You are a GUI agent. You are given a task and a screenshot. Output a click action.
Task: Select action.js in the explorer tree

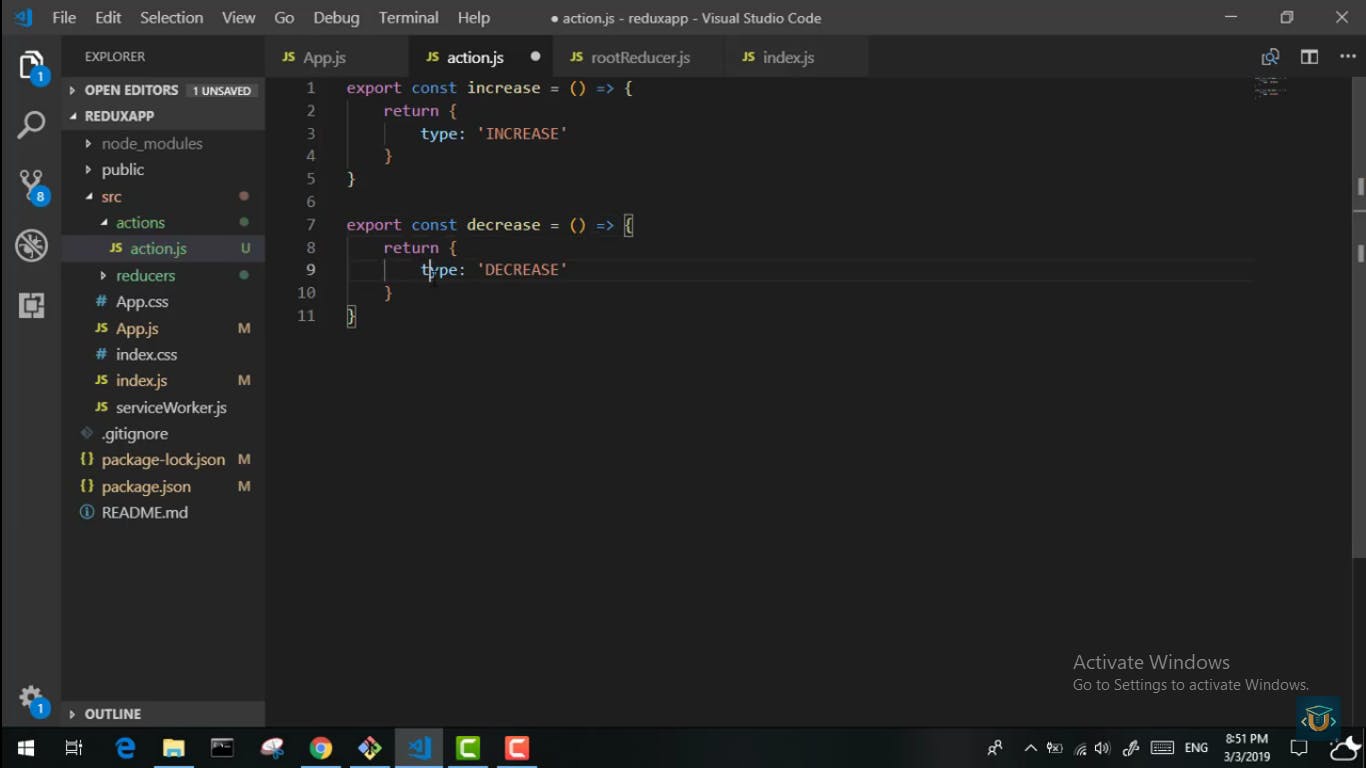[x=163, y=249]
